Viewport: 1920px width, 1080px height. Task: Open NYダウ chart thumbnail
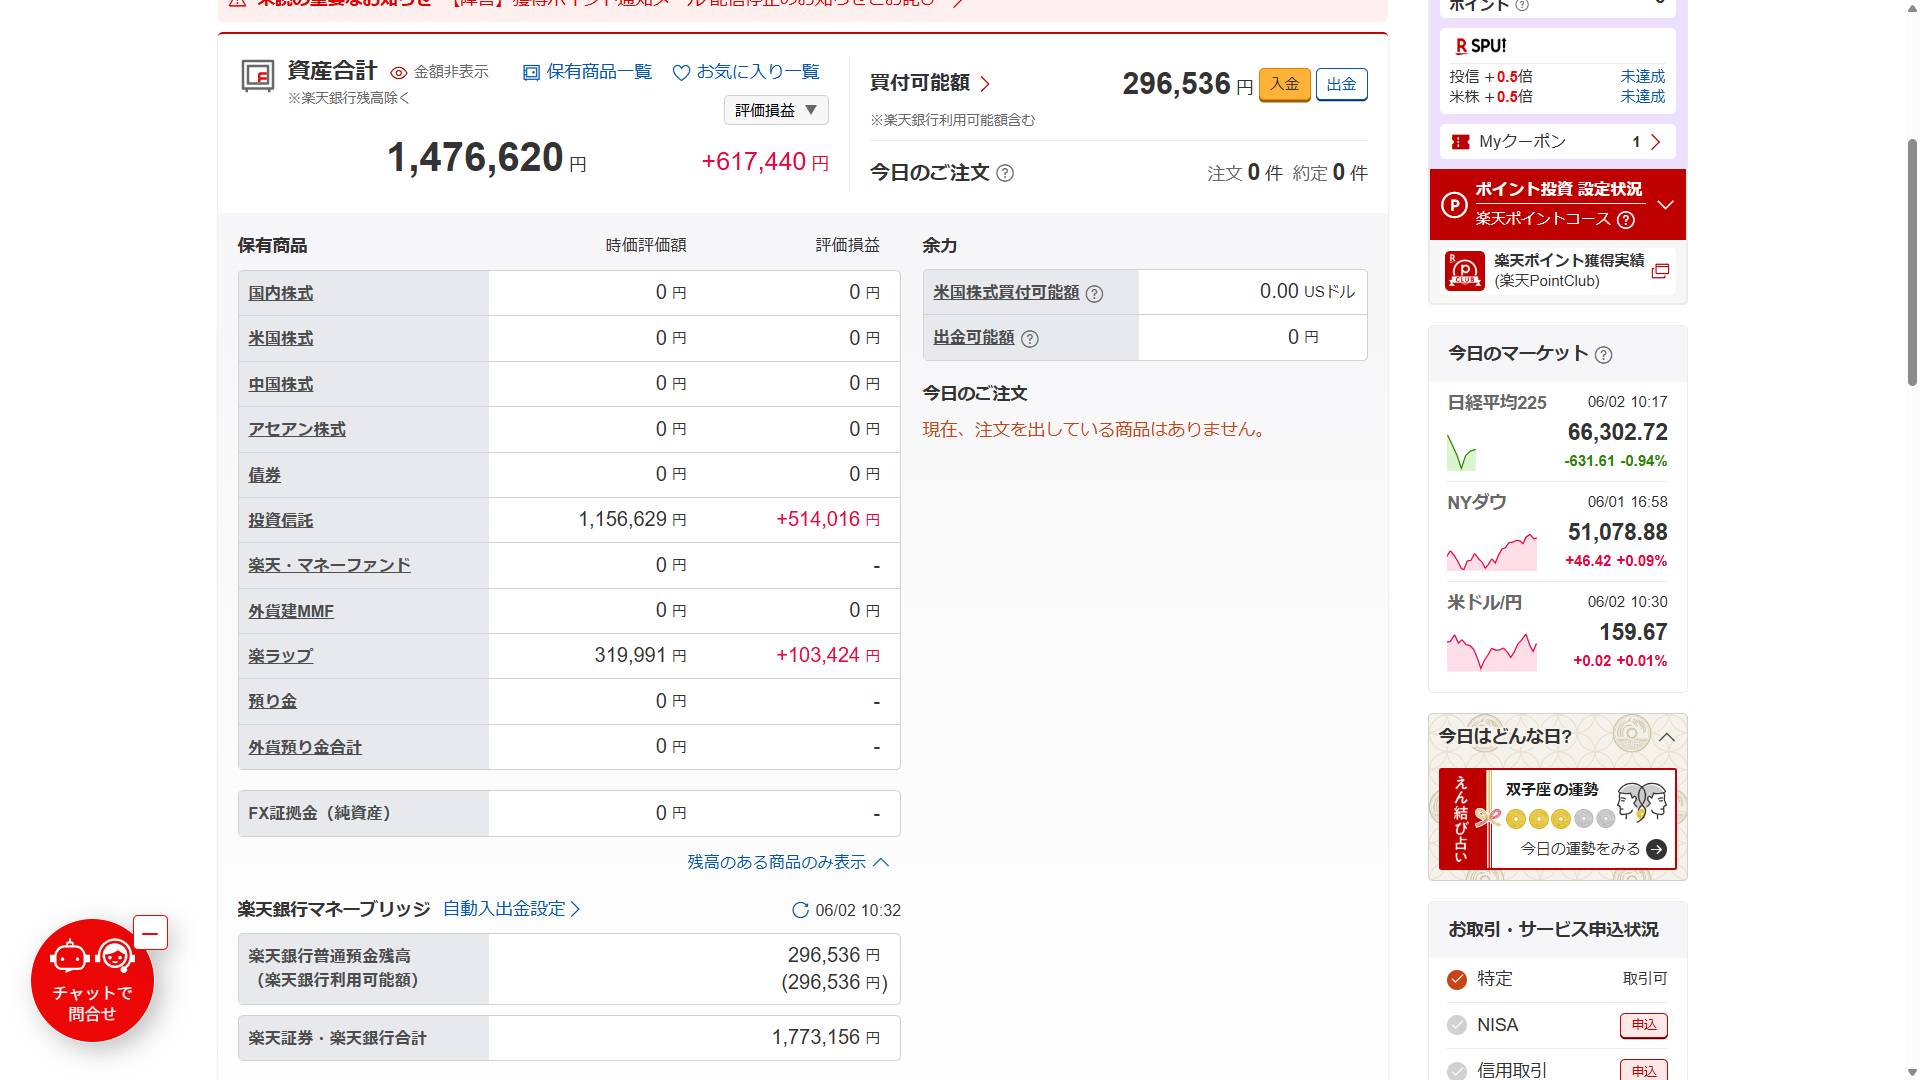pos(1491,552)
